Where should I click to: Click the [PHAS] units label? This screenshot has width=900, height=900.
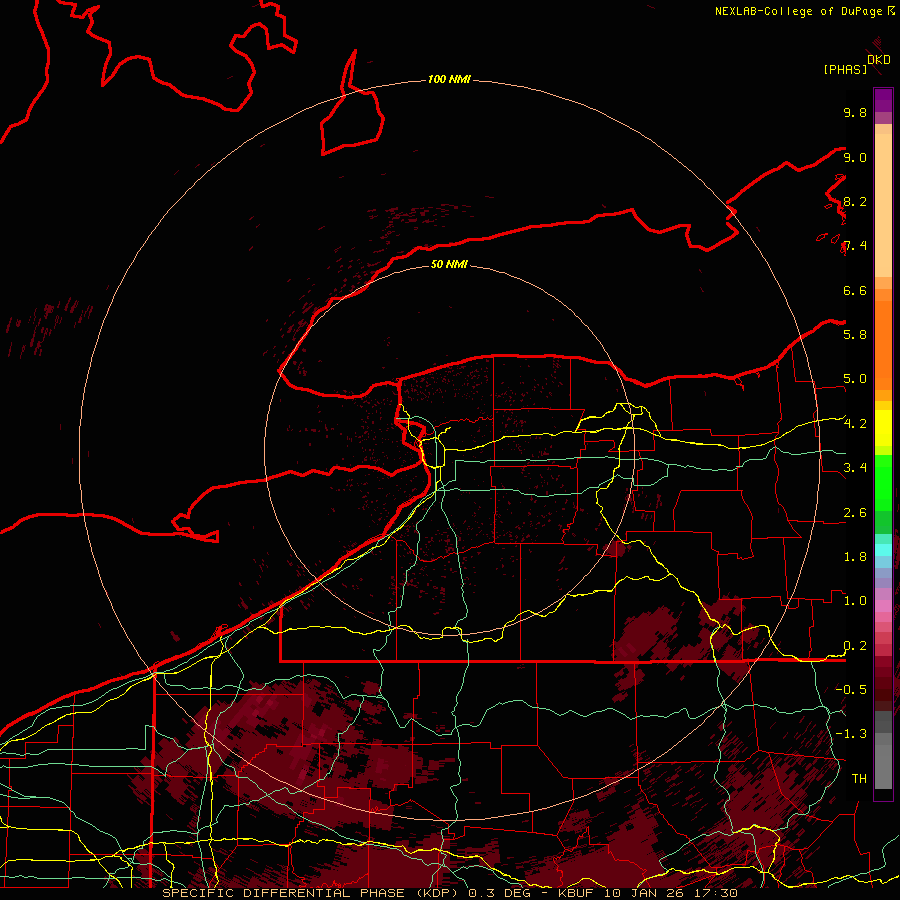click(x=845, y=69)
